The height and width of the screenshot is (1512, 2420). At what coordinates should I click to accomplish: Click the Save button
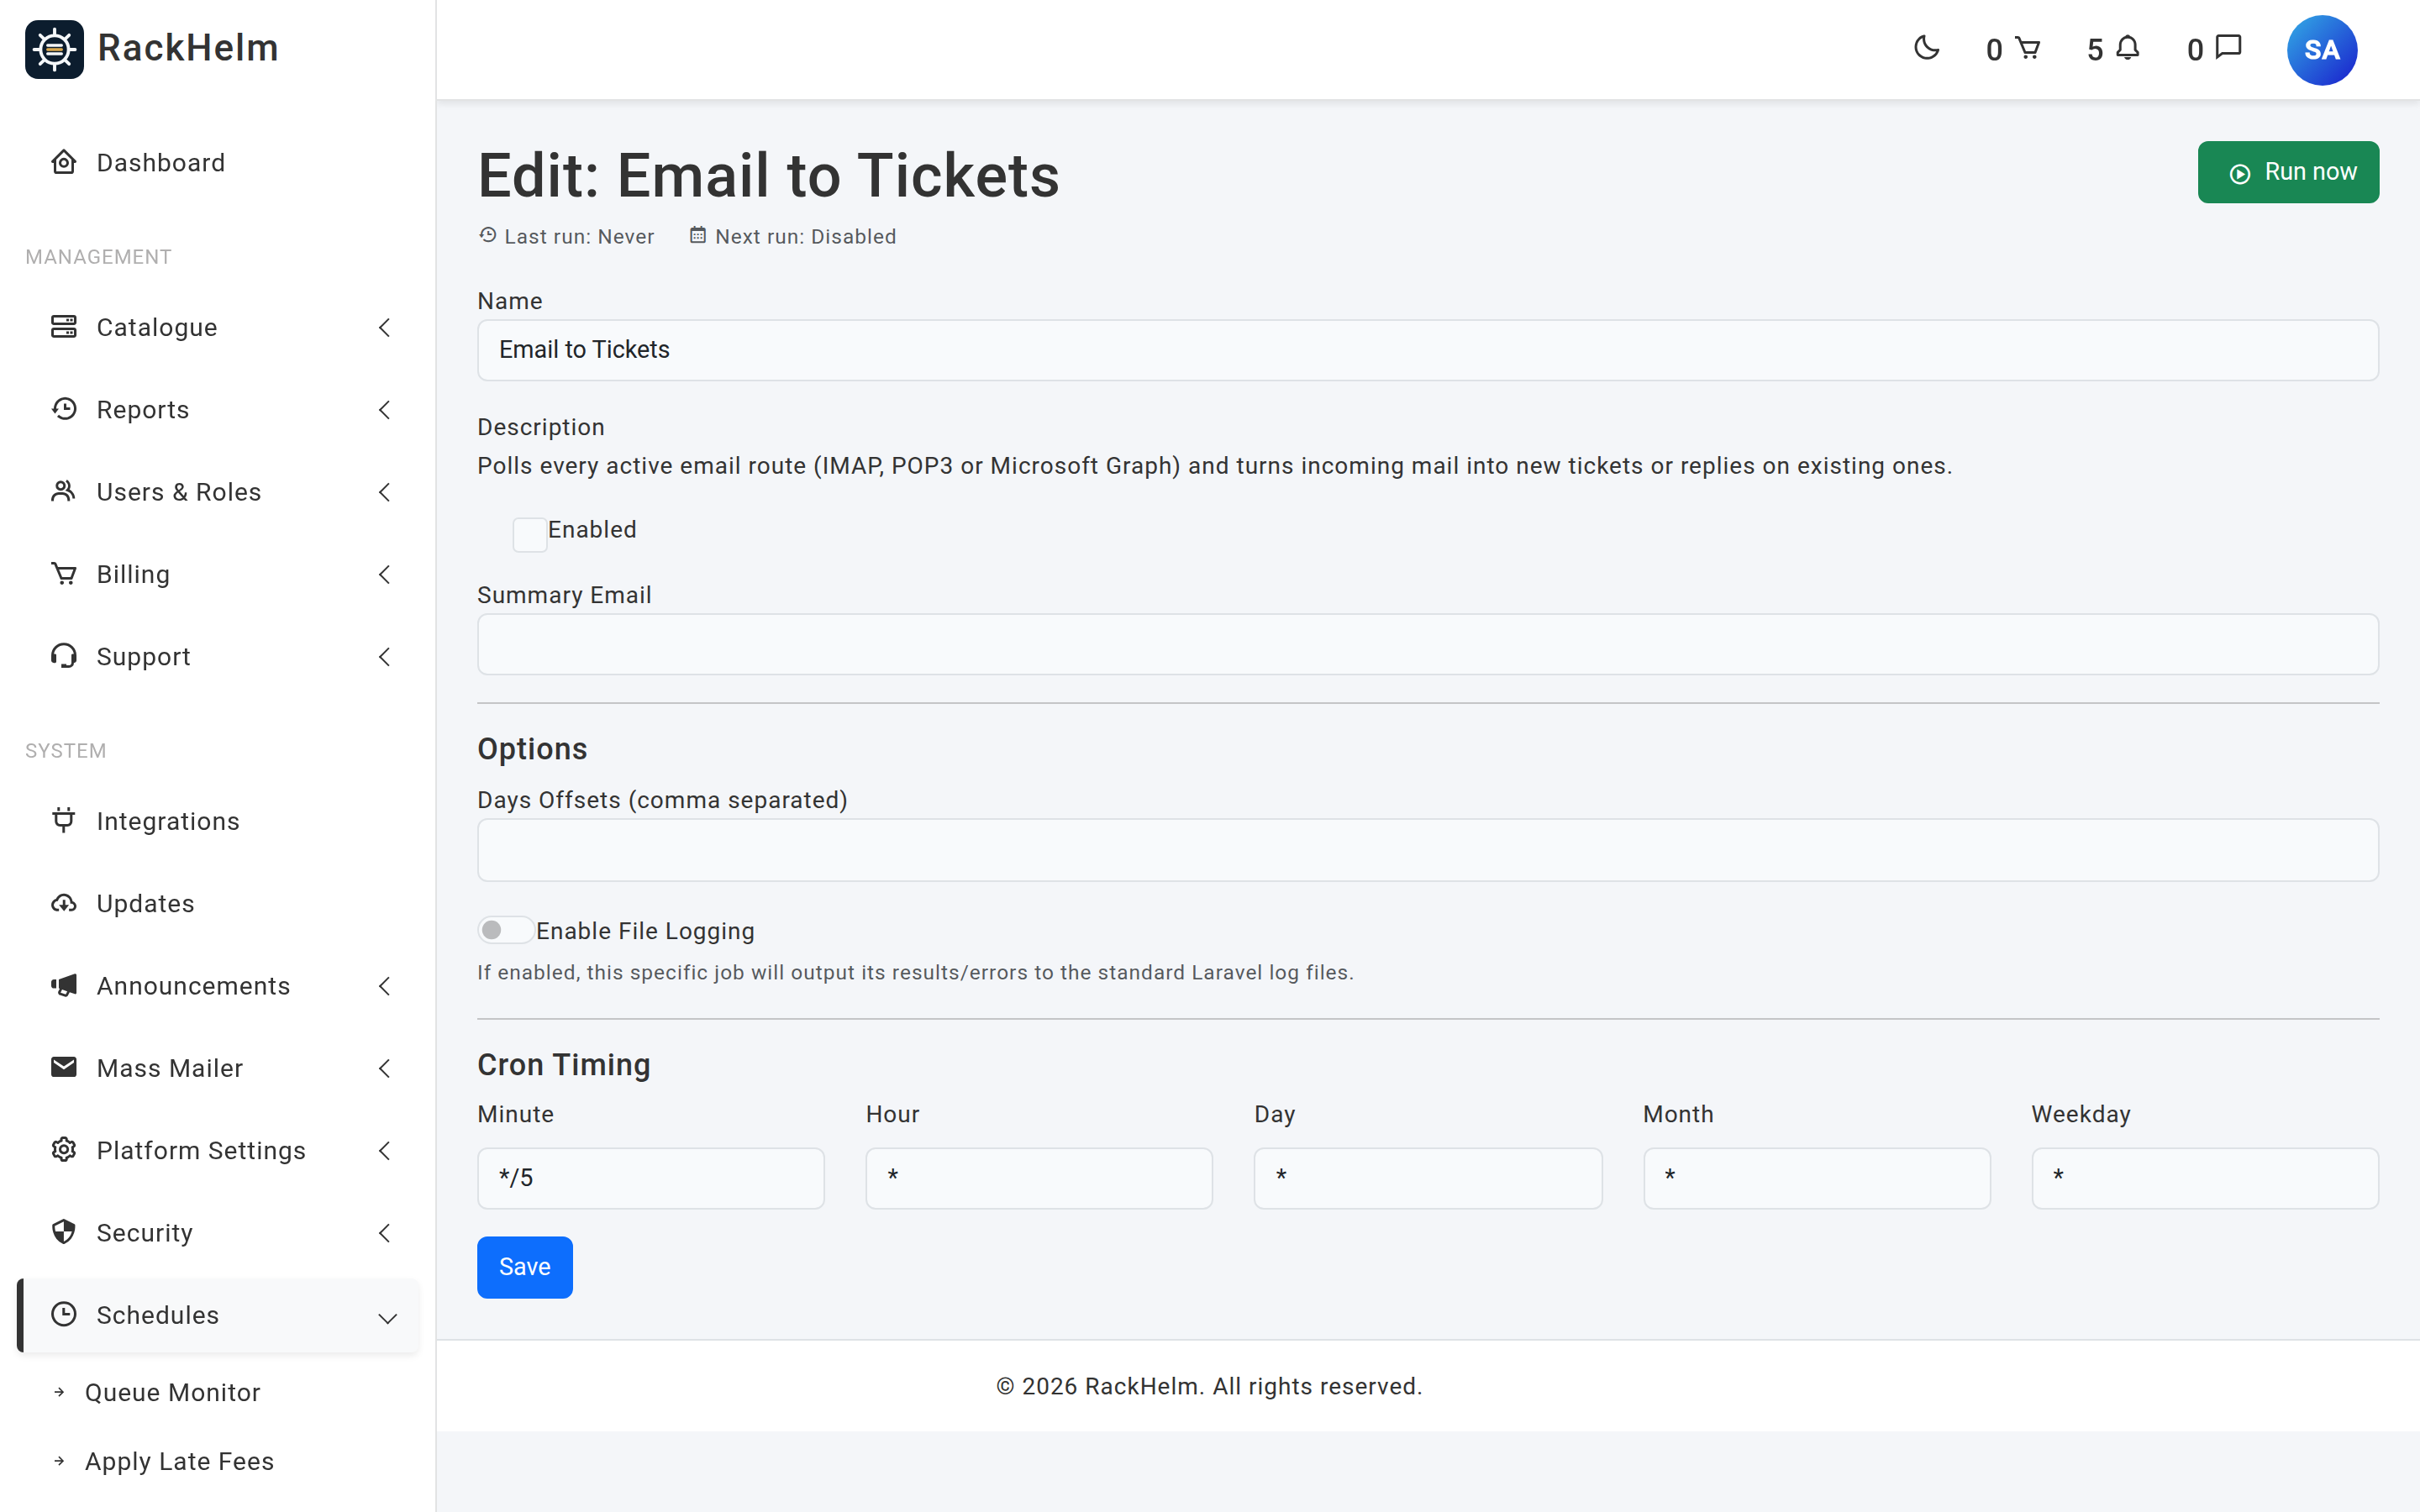pyautogui.click(x=524, y=1267)
